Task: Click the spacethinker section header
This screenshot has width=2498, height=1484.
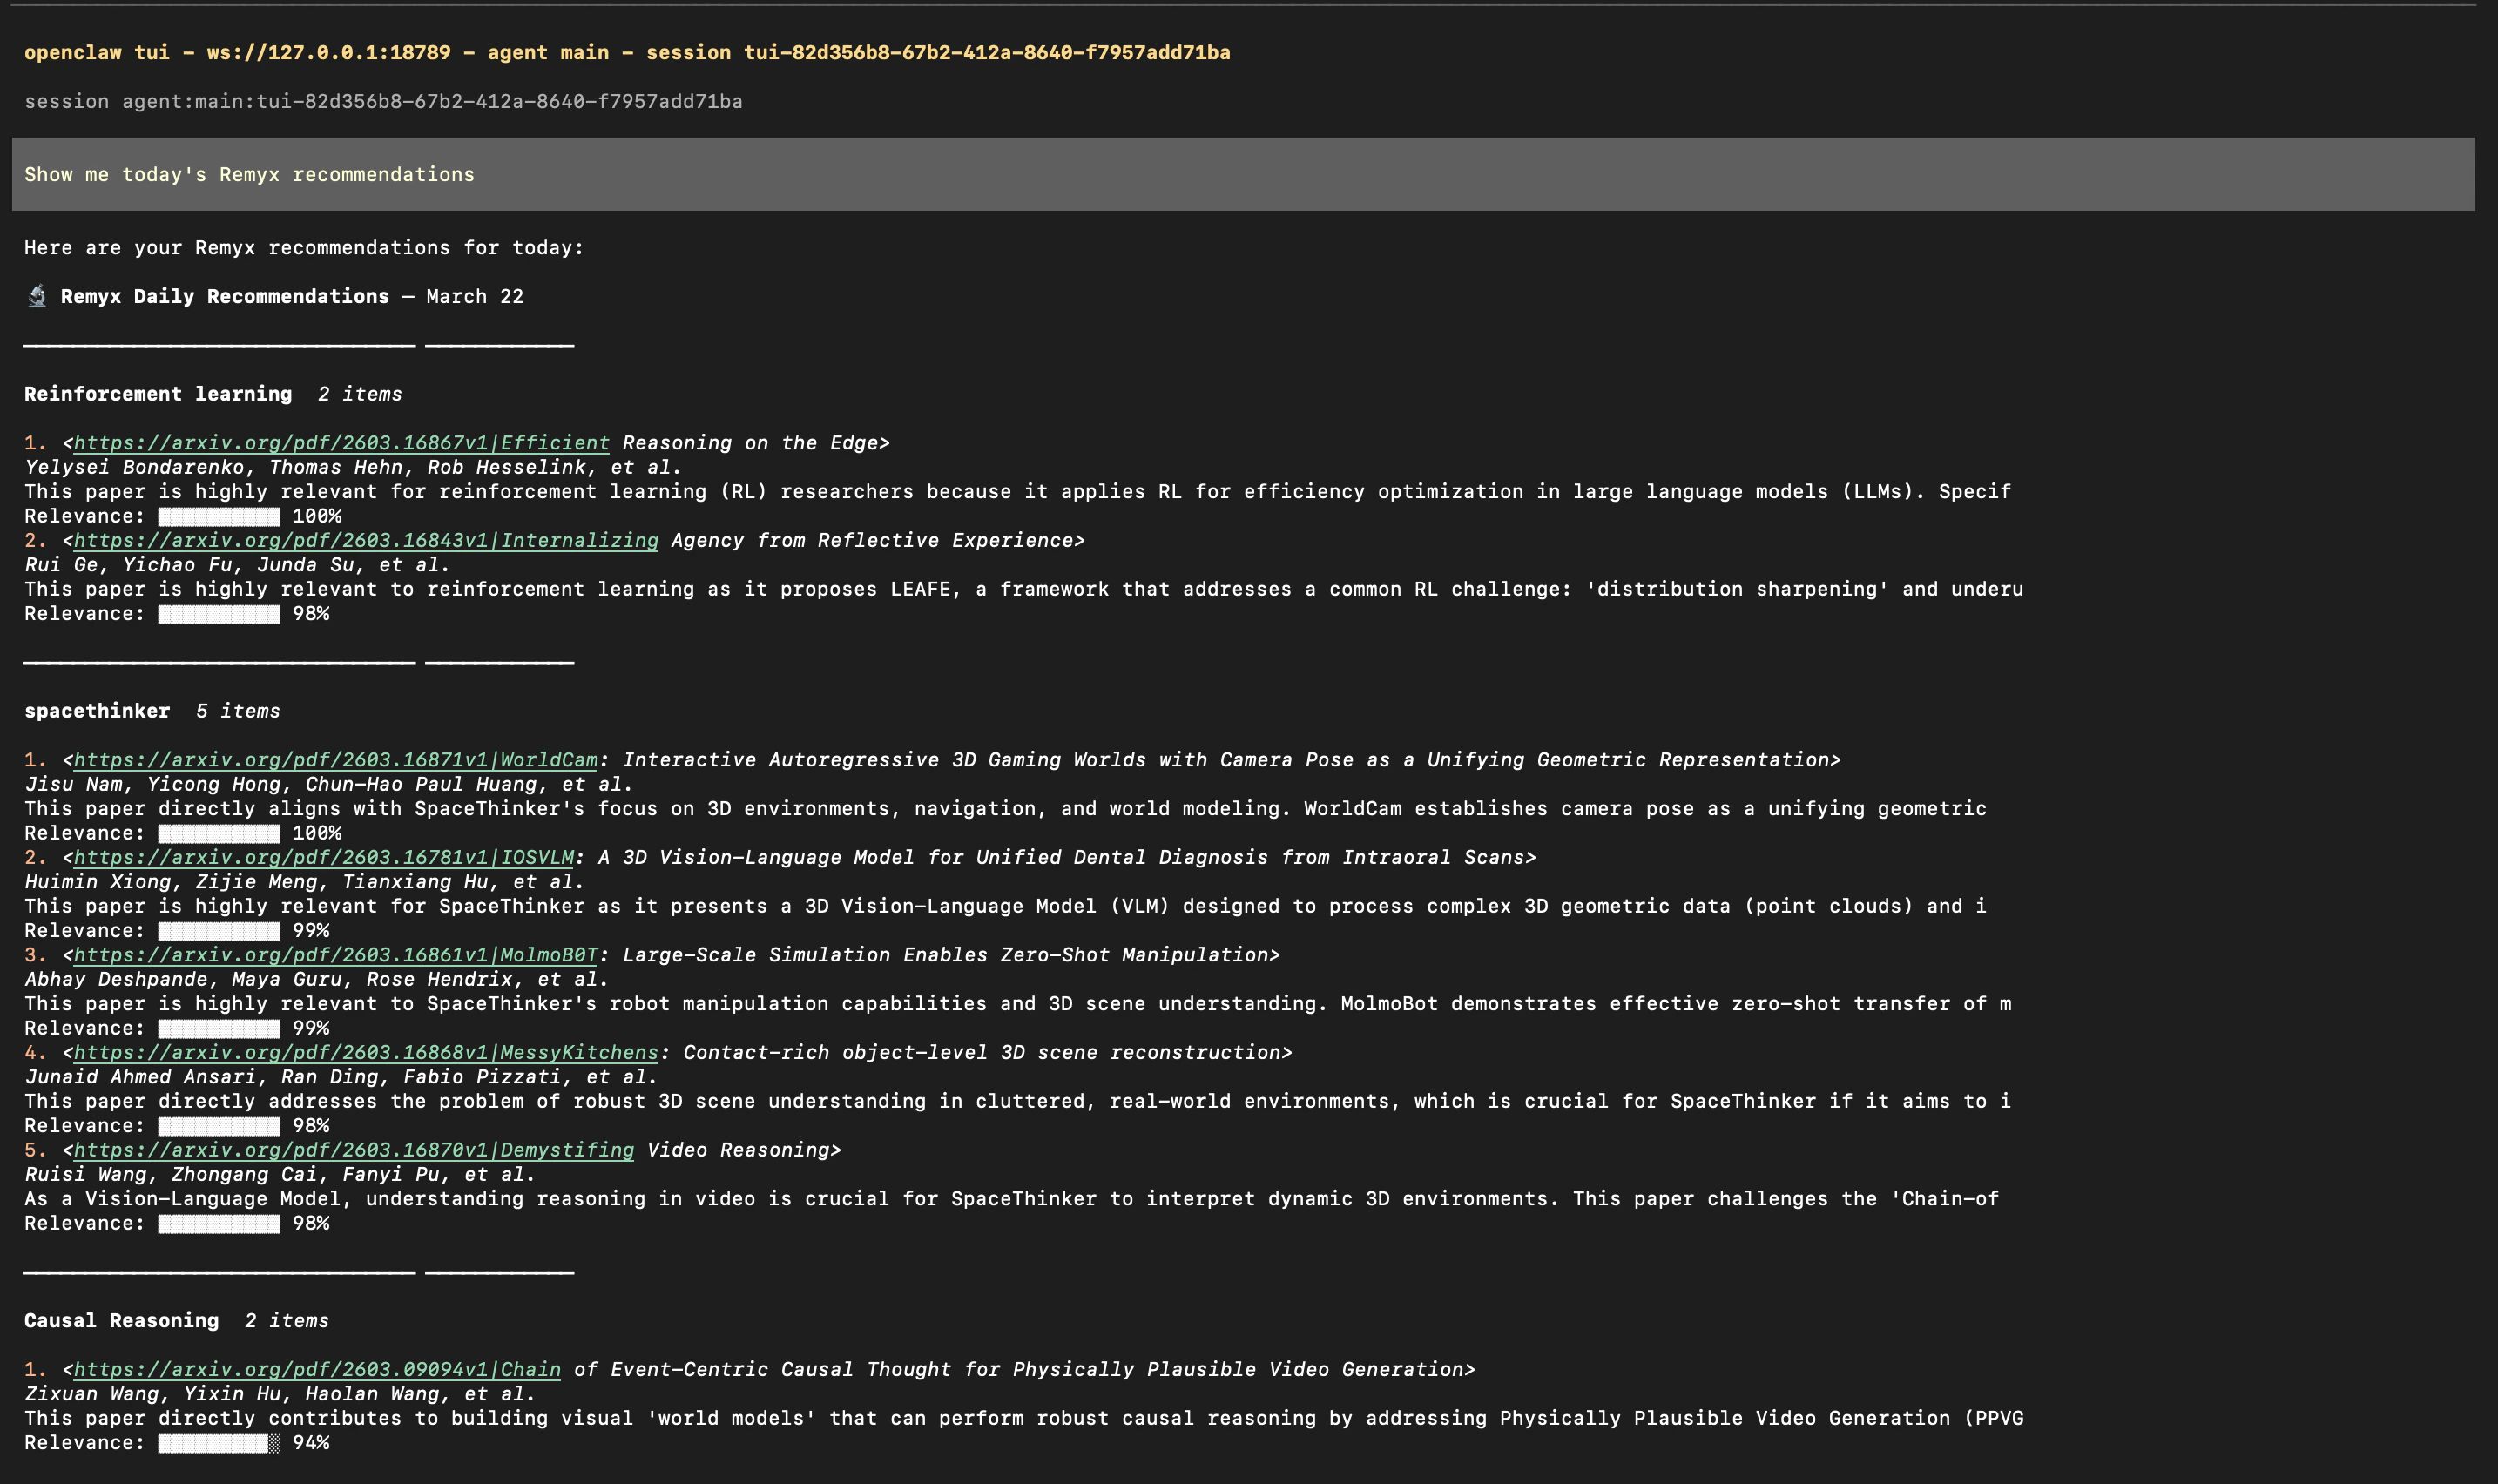Action: click(97, 710)
